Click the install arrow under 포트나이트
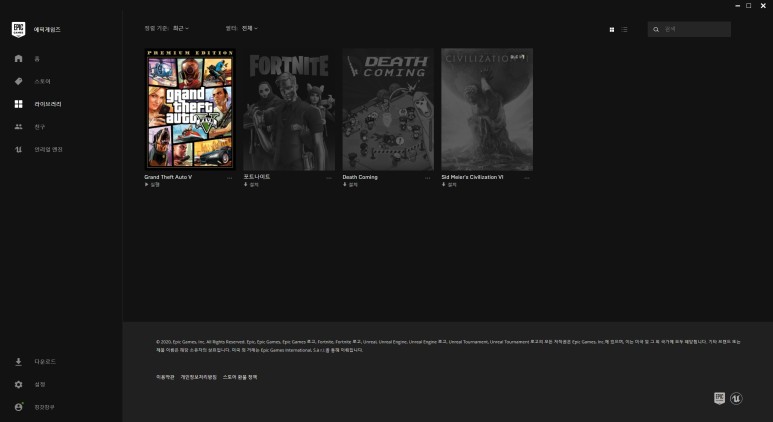773x422 pixels. tap(246, 184)
